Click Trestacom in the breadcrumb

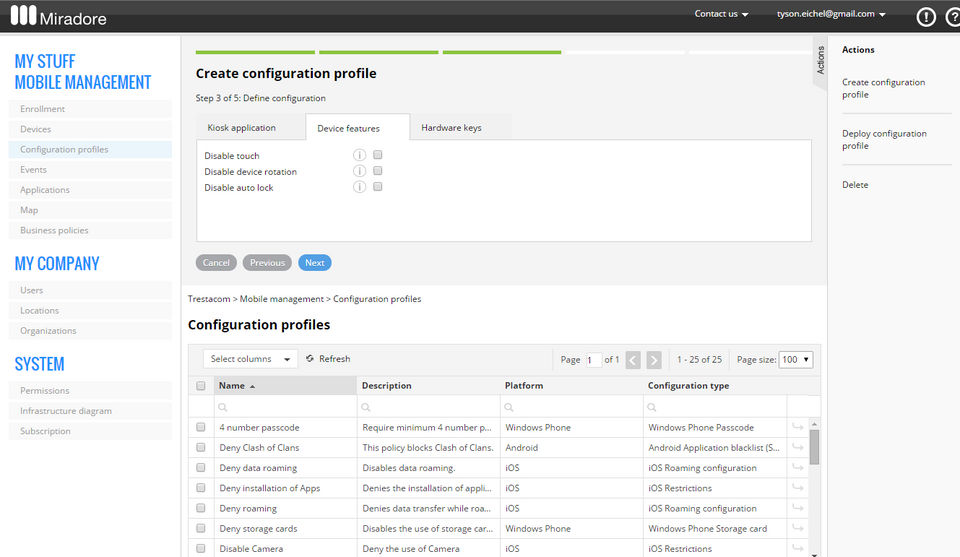point(209,299)
